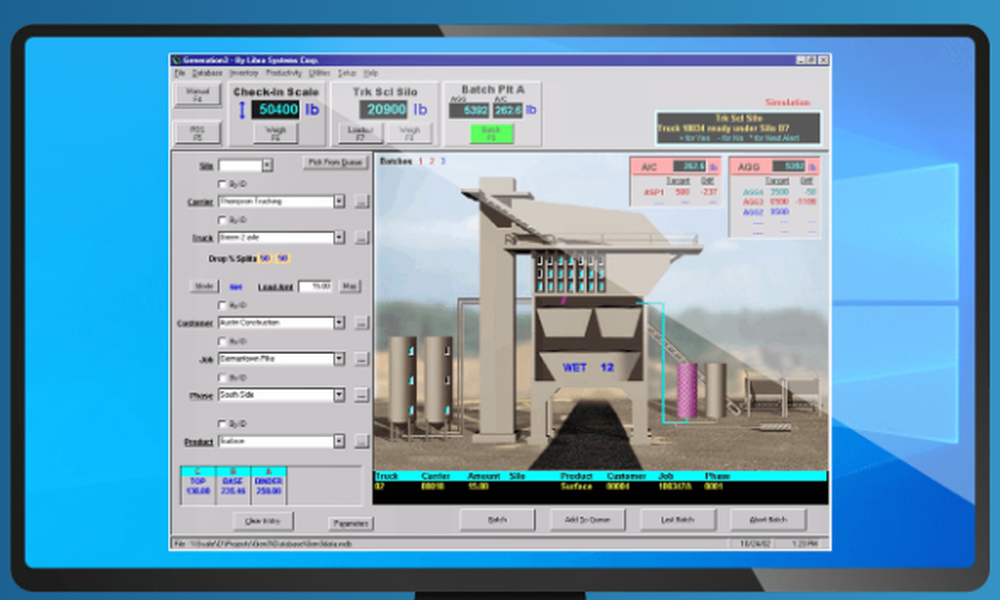Screen dimensions: 1000x600
Task: Expand the Carrier dropdown arrow
Action: (x=339, y=201)
